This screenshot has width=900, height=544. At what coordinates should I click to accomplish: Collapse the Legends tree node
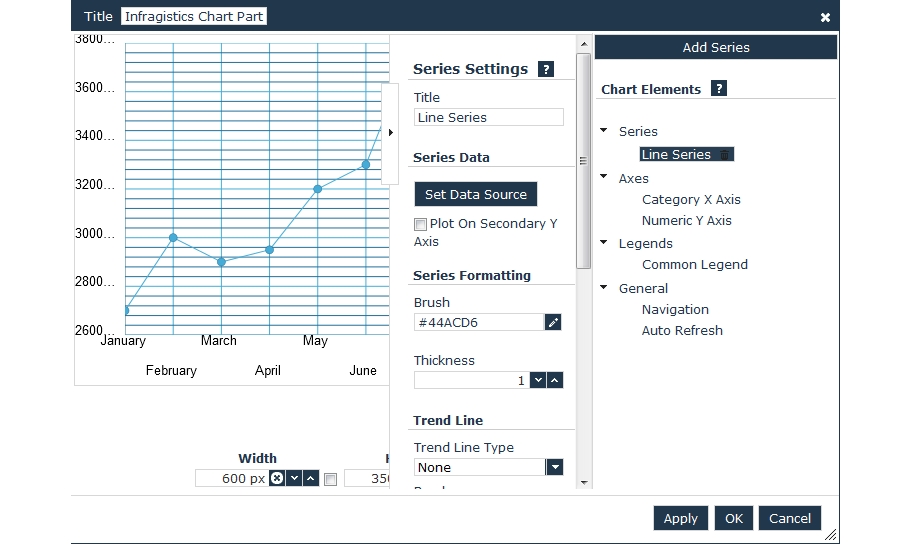604,242
